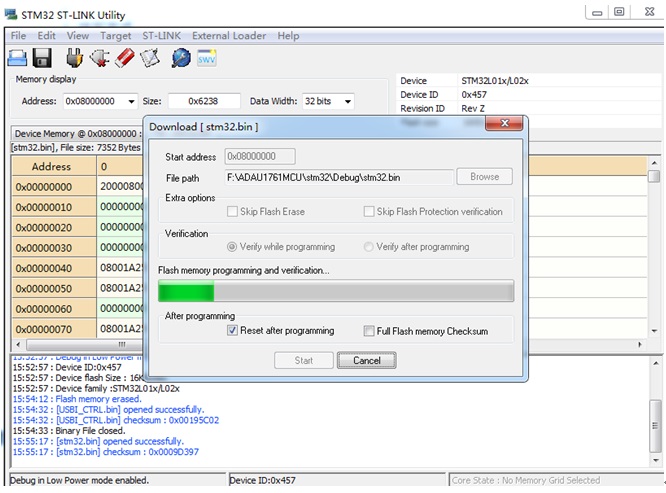Image resolution: width=666 pixels, height=493 pixels.
Task: Uncheck Reset after programming checkbox
Action: click(232, 330)
